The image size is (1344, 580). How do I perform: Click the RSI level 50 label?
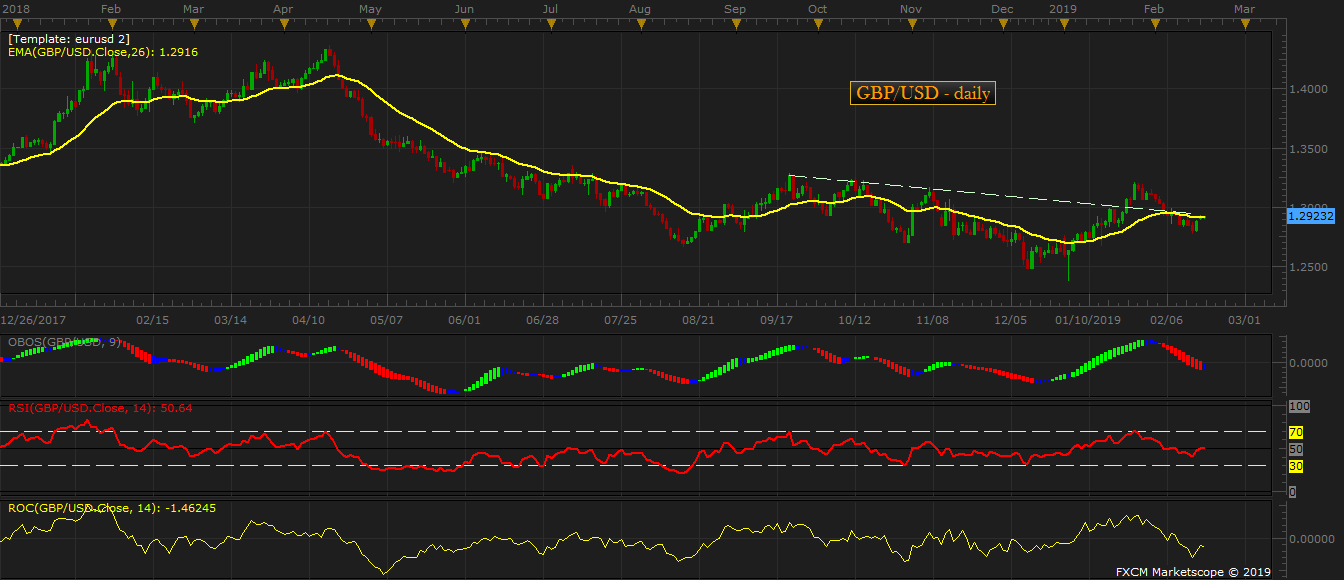click(1293, 450)
